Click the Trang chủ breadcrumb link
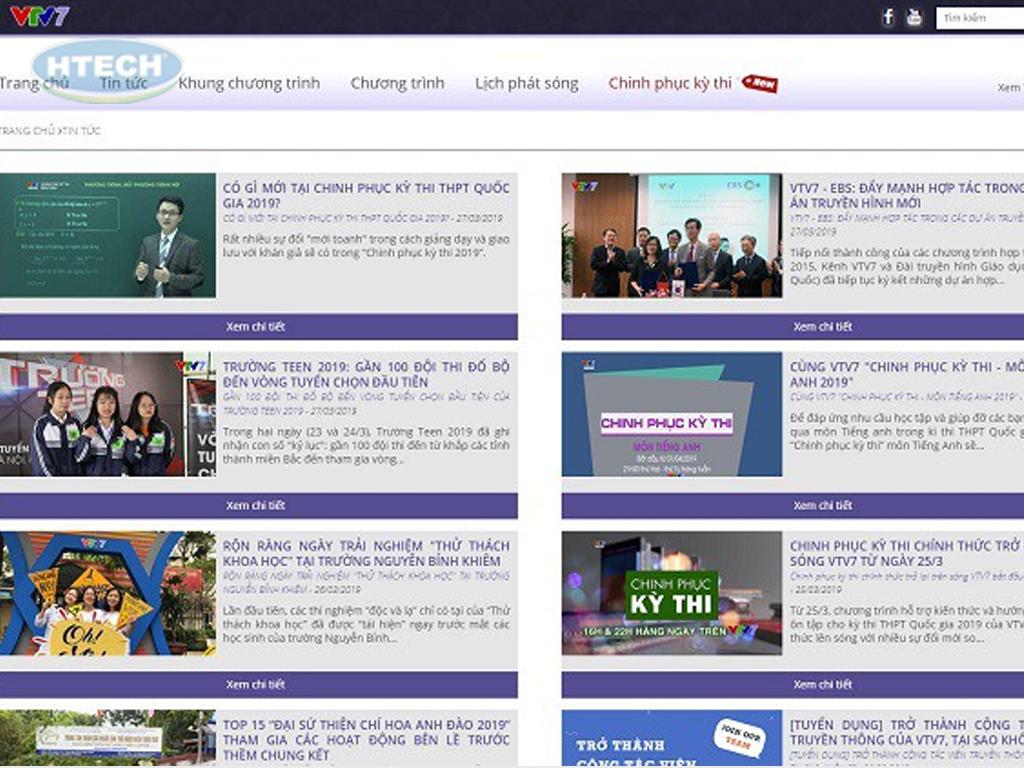The image size is (1024, 768). click(26, 131)
